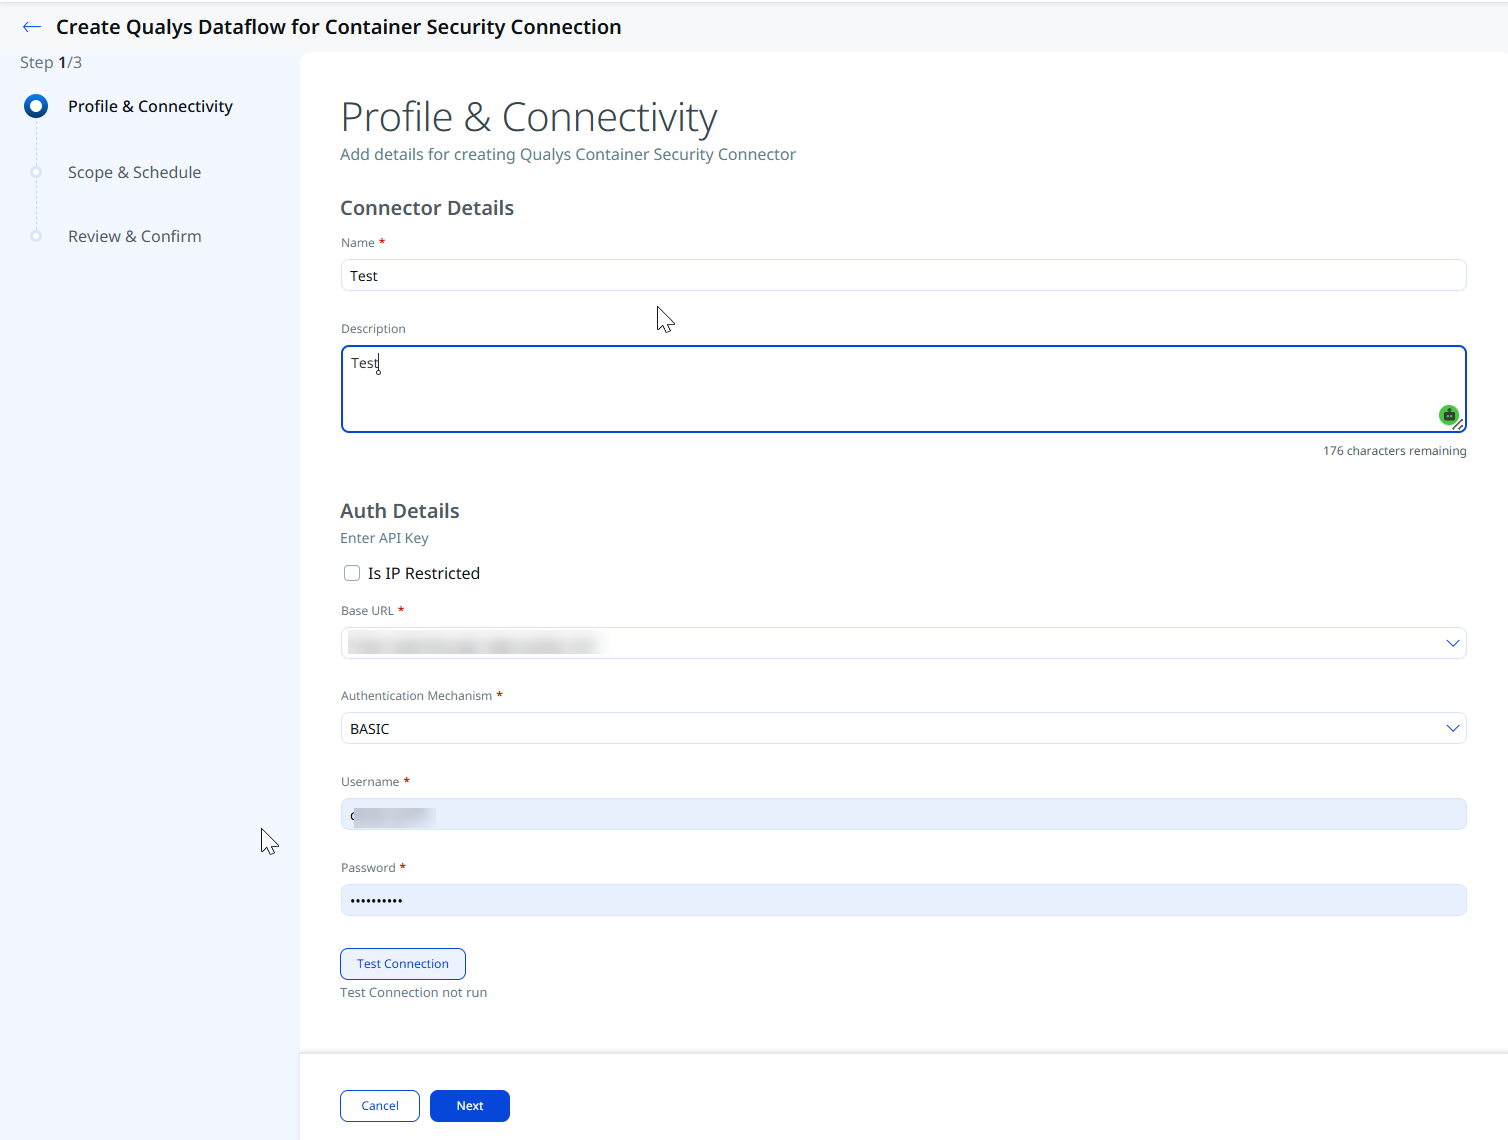Image resolution: width=1508 pixels, height=1140 pixels.
Task: Select the Profile & Connectivity step indicator
Action: click(36, 106)
